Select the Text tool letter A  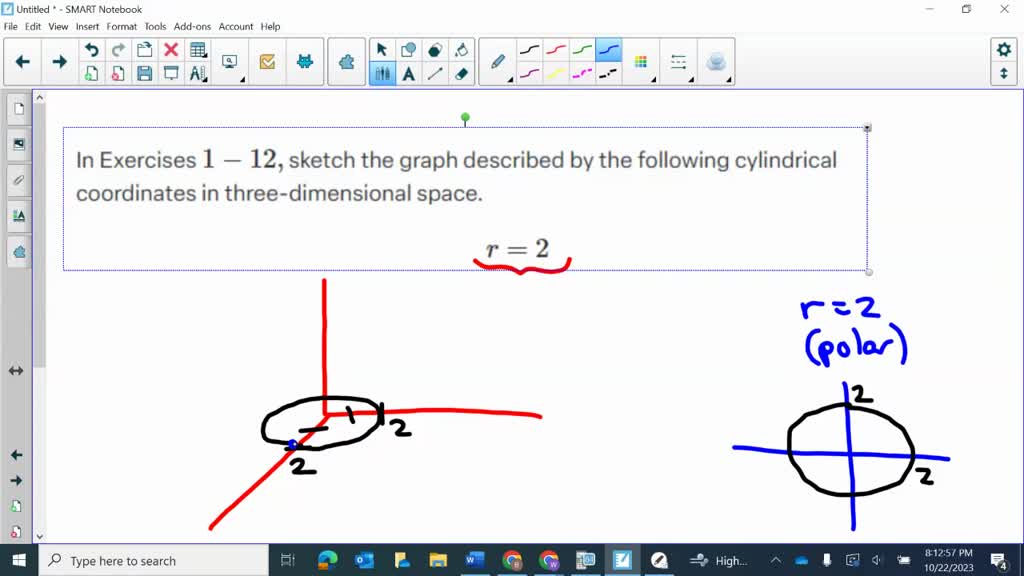(x=409, y=74)
